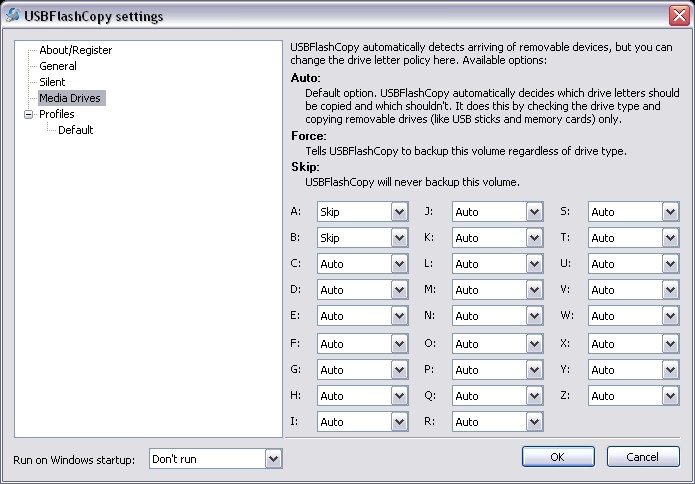Click the USBFlashCopy title bar app icon

[12, 15]
